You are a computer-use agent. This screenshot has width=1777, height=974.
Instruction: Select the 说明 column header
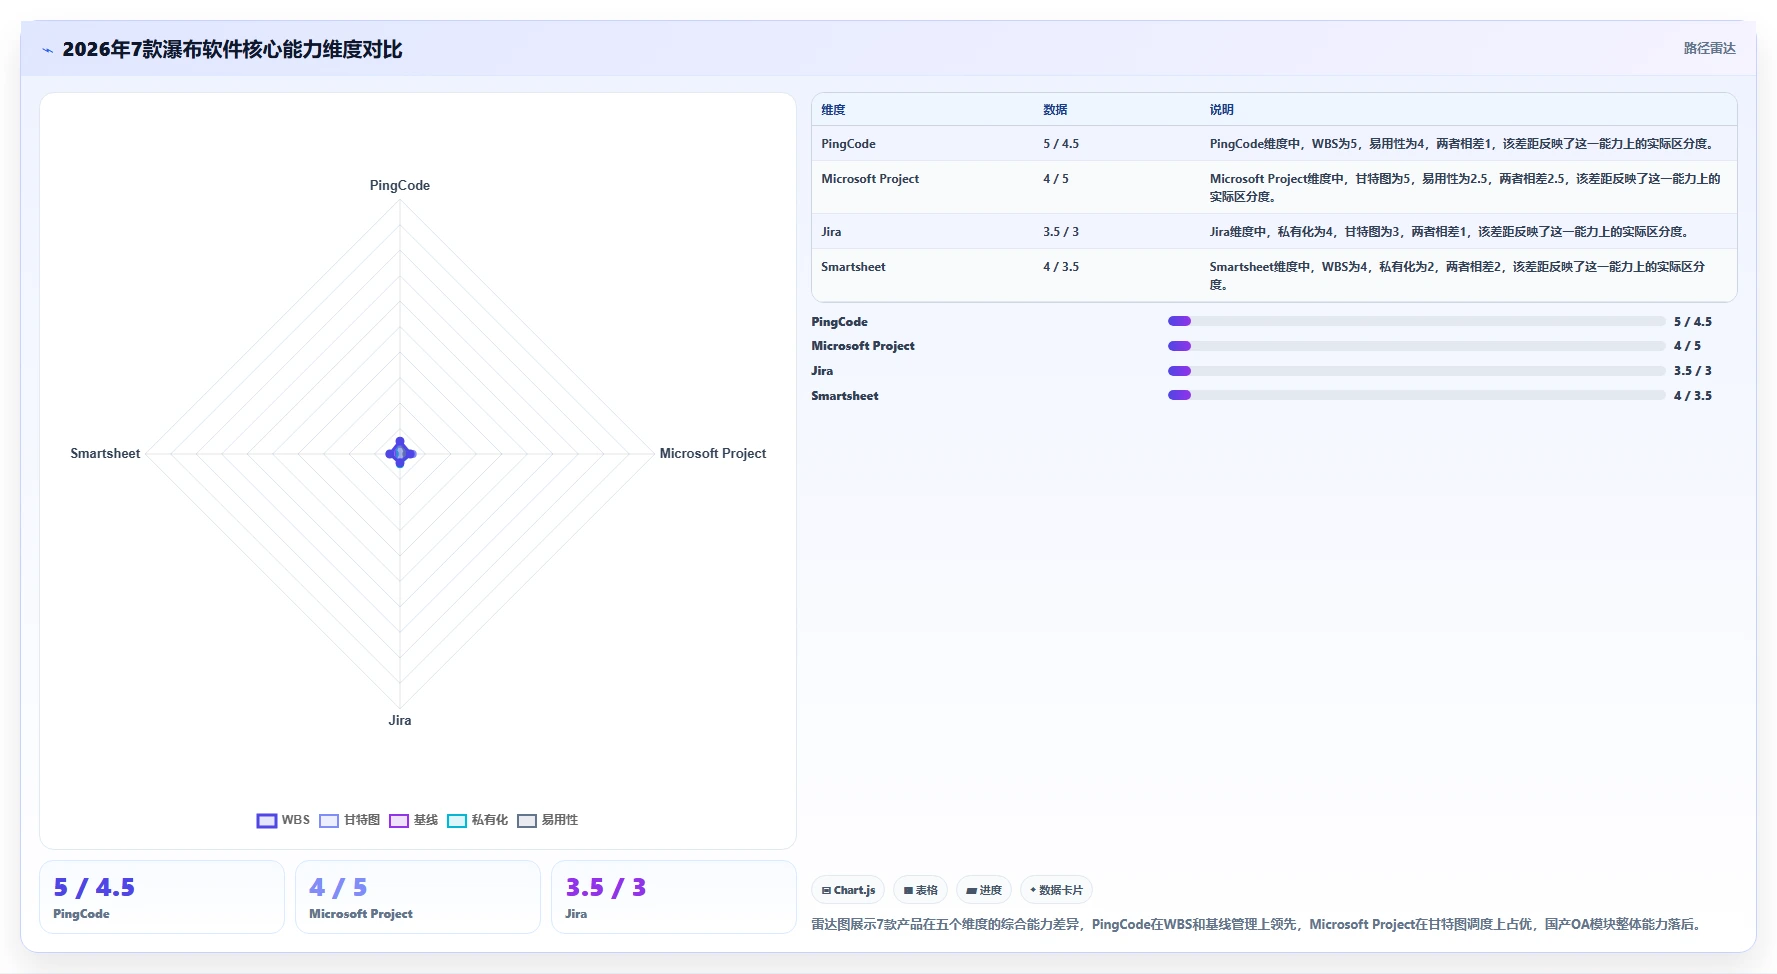[x=1221, y=110]
